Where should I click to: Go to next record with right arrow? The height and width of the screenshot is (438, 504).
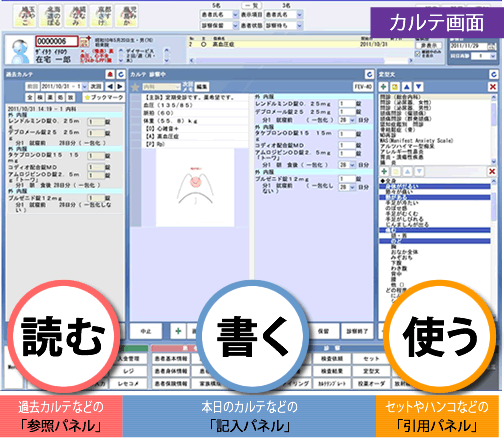click(x=120, y=87)
